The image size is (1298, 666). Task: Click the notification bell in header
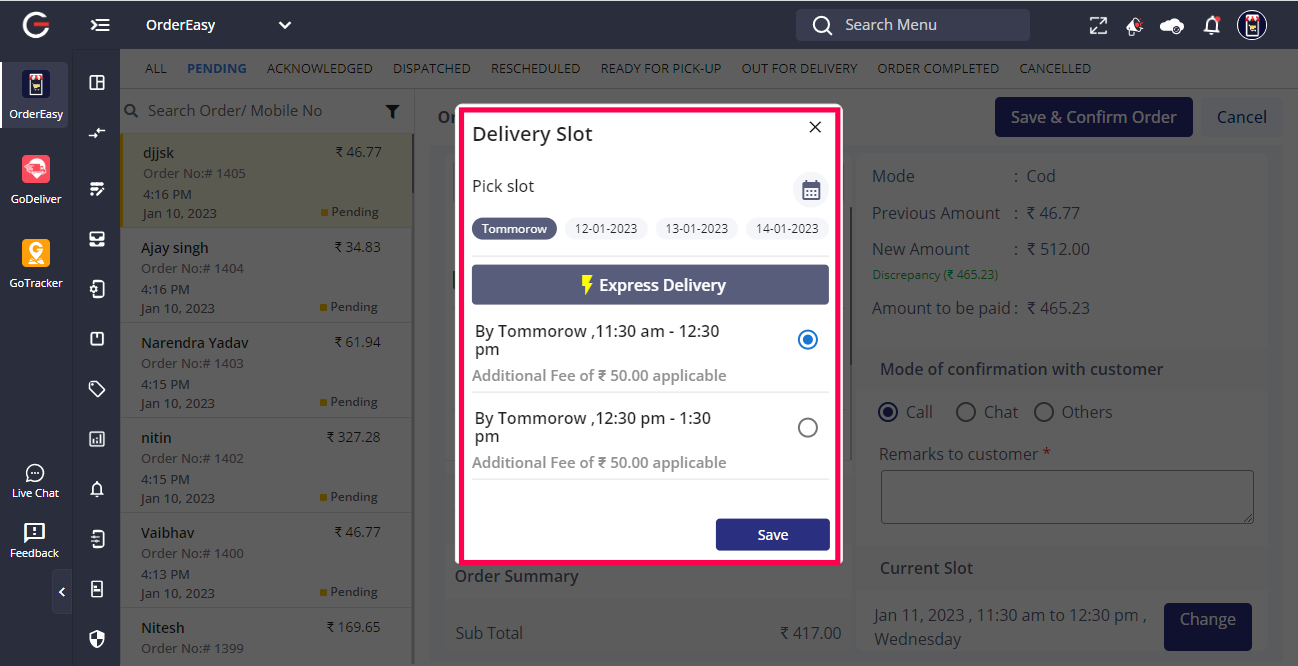point(1212,26)
